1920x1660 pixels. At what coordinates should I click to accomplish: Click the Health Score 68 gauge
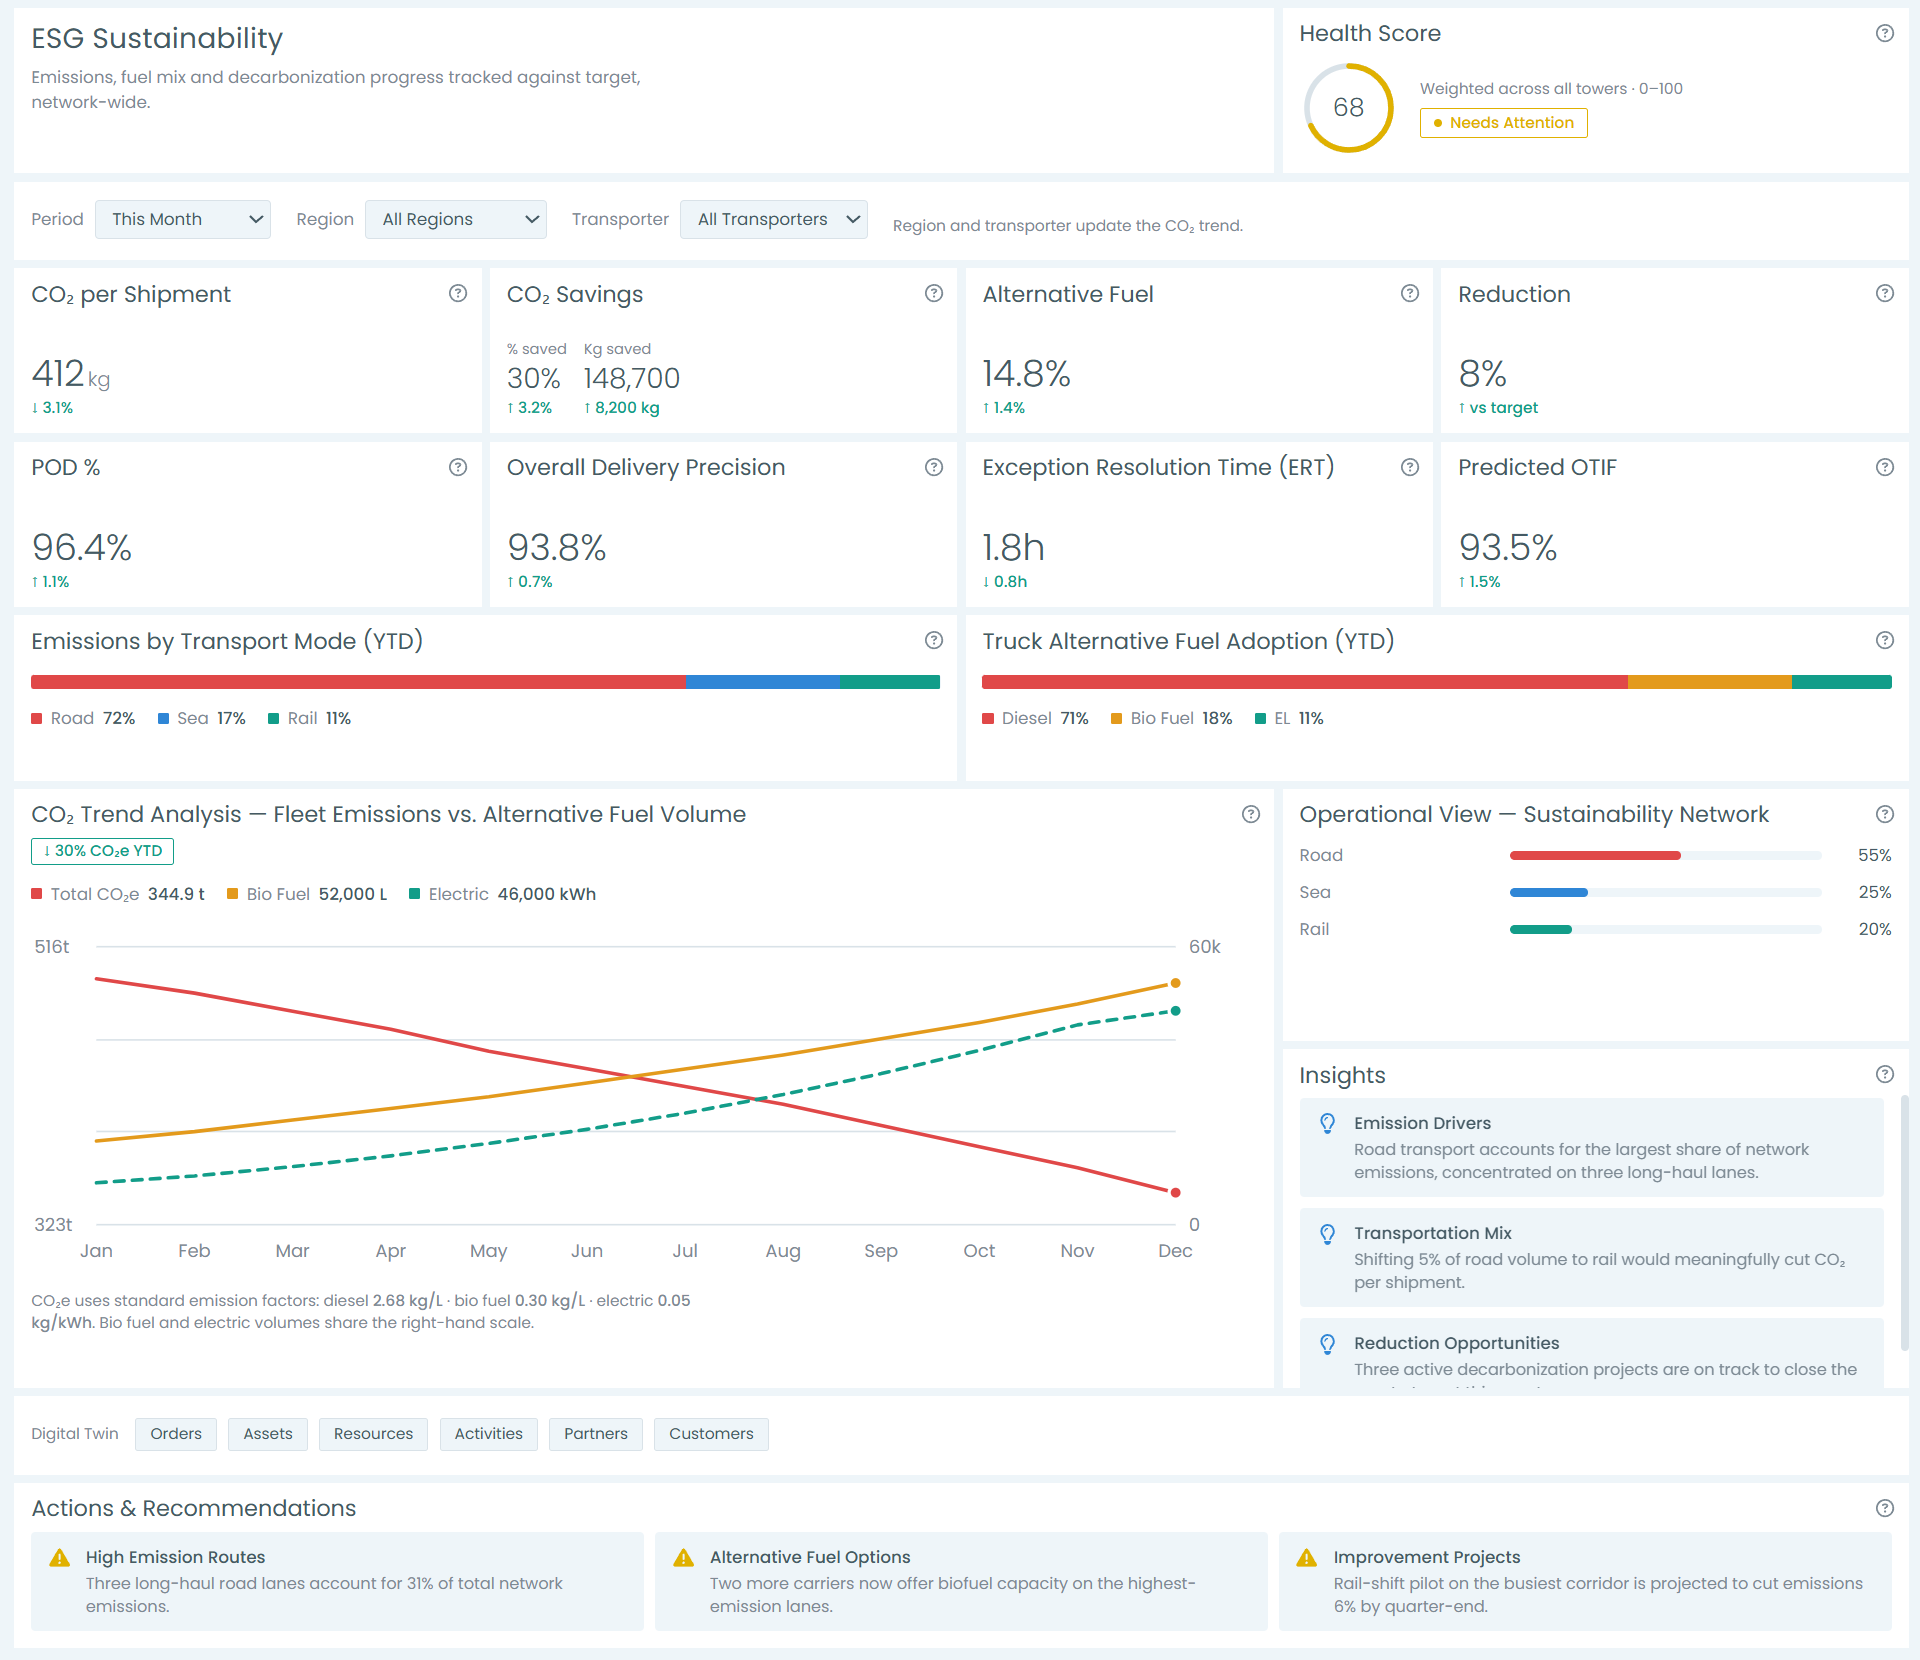[x=1349, y=108]
